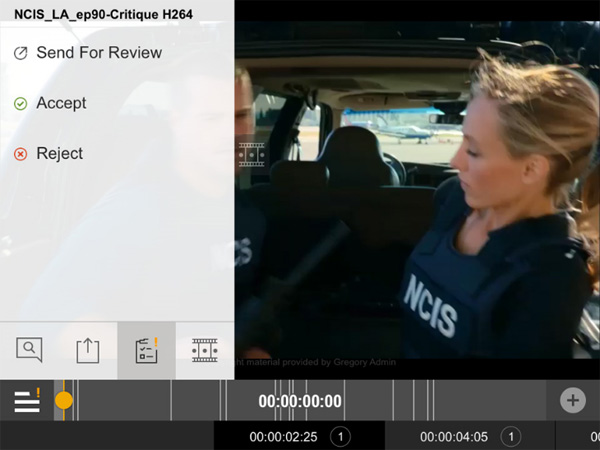Click the Send For Review arrow icon
Viewport: 600px width, 450px height.
pos(21,53)
